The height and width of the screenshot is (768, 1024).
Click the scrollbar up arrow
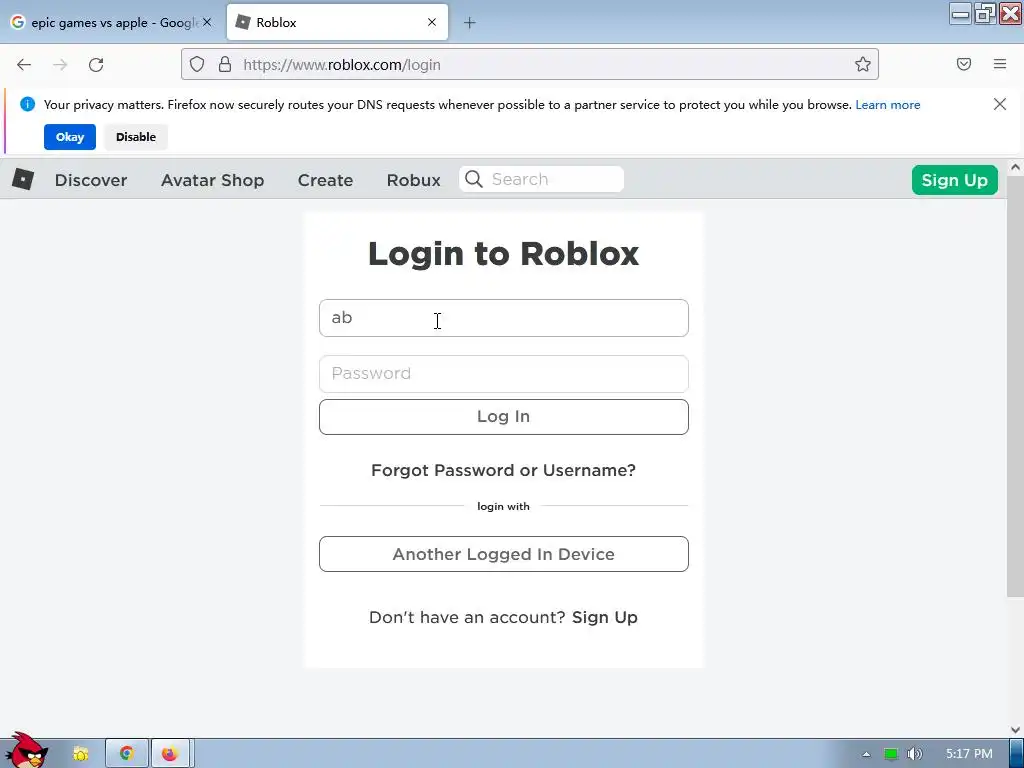click(x=1015, y=167)
